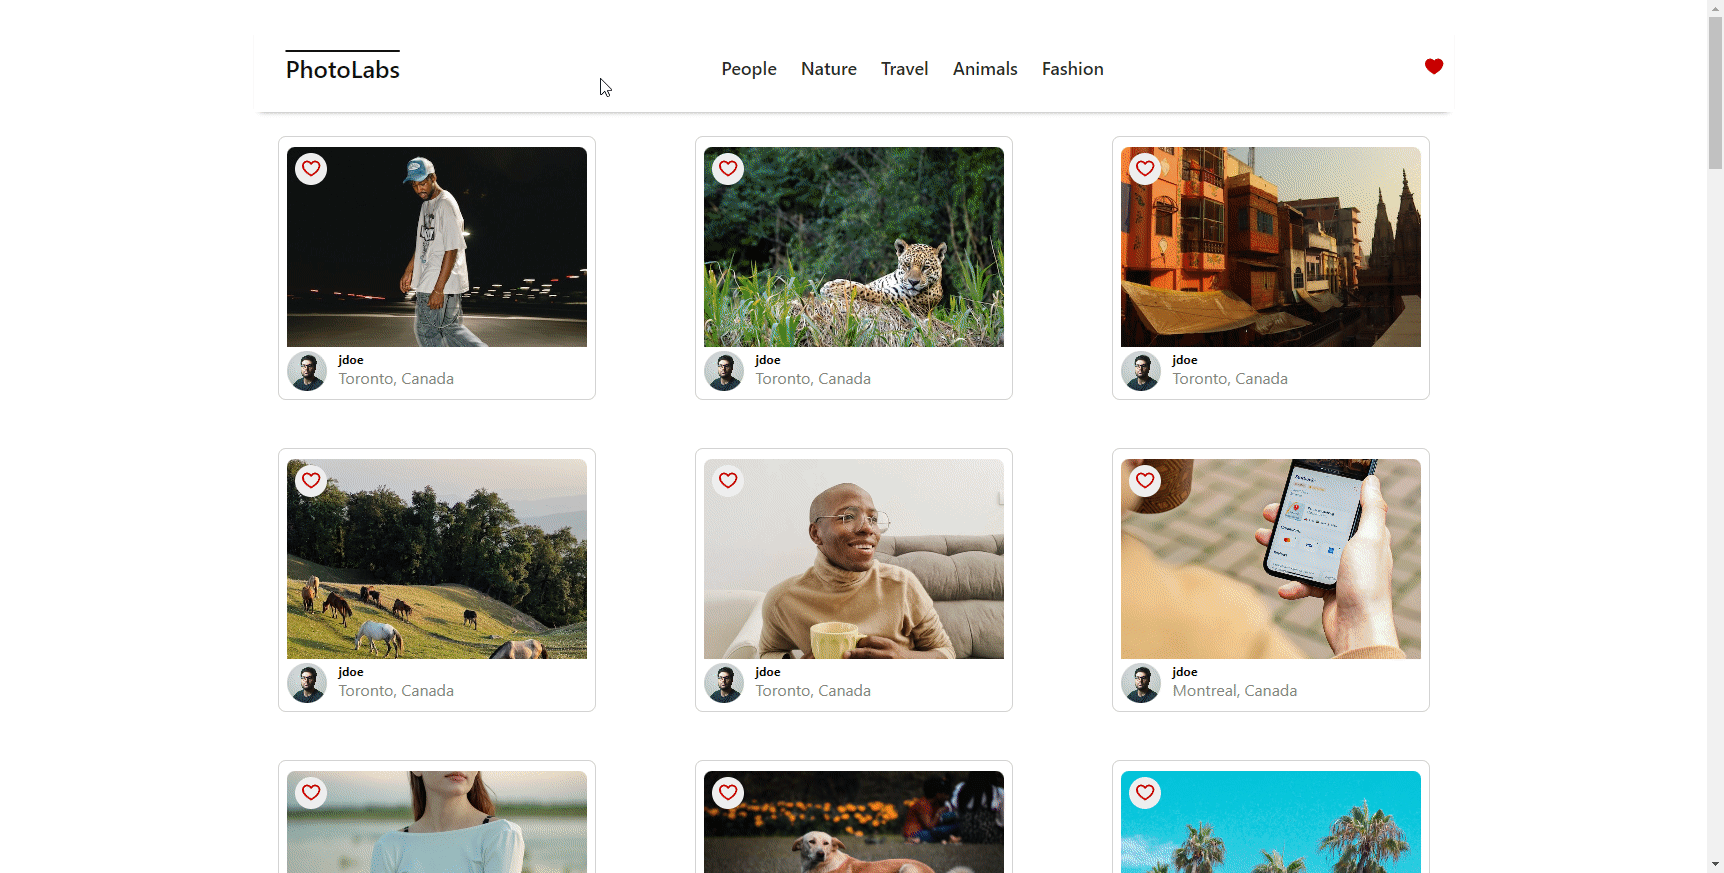
Task: Favorite the smiling man with mug photo
Action: [x=728, y=481]
